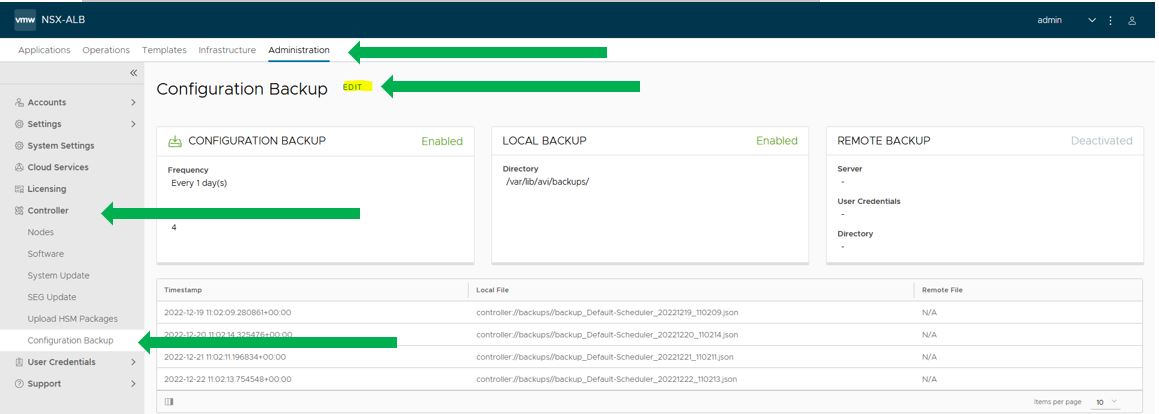Click file backup_Default-Scheduler_20221219_110209.json
This screenshot has width=1159, height=414.
click(x=607, y=313)
